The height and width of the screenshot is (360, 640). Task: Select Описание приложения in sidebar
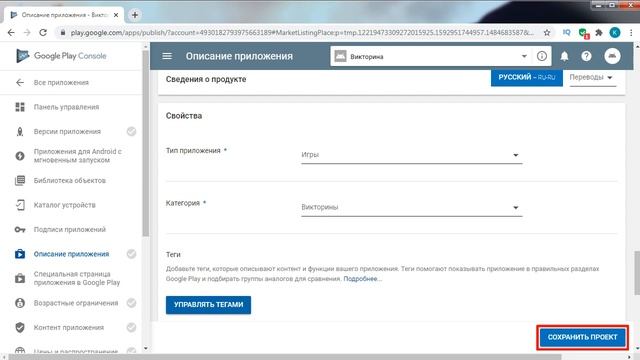click(71, 254)
